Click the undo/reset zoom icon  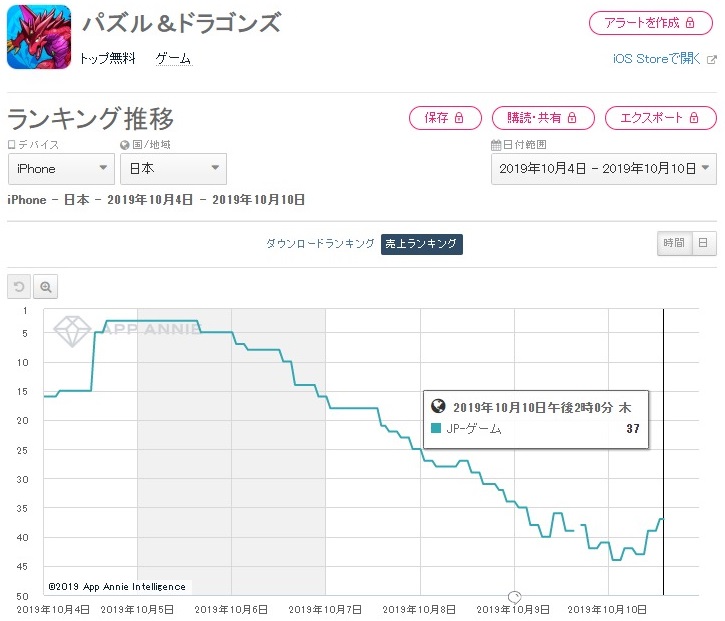coord(19,287)
